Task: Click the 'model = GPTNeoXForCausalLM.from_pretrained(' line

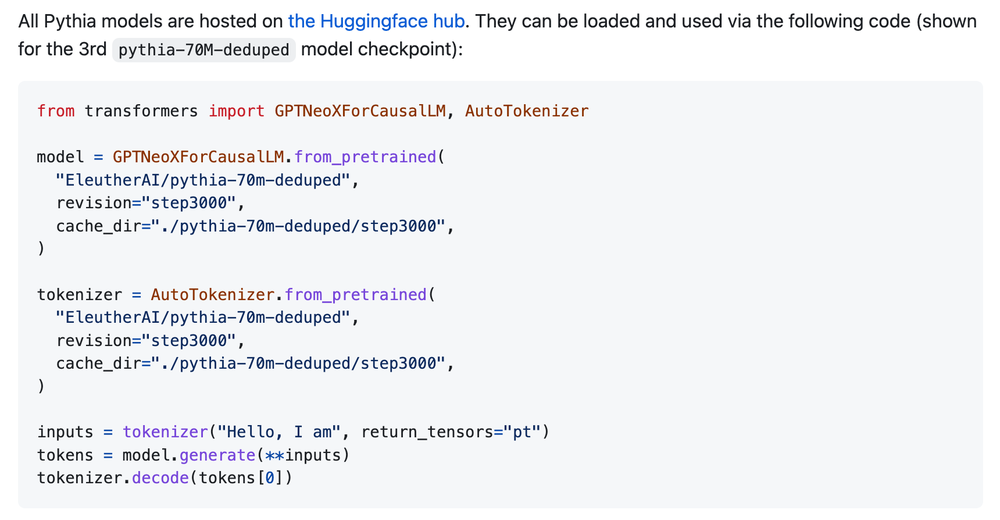Action: tap(240, 157)
